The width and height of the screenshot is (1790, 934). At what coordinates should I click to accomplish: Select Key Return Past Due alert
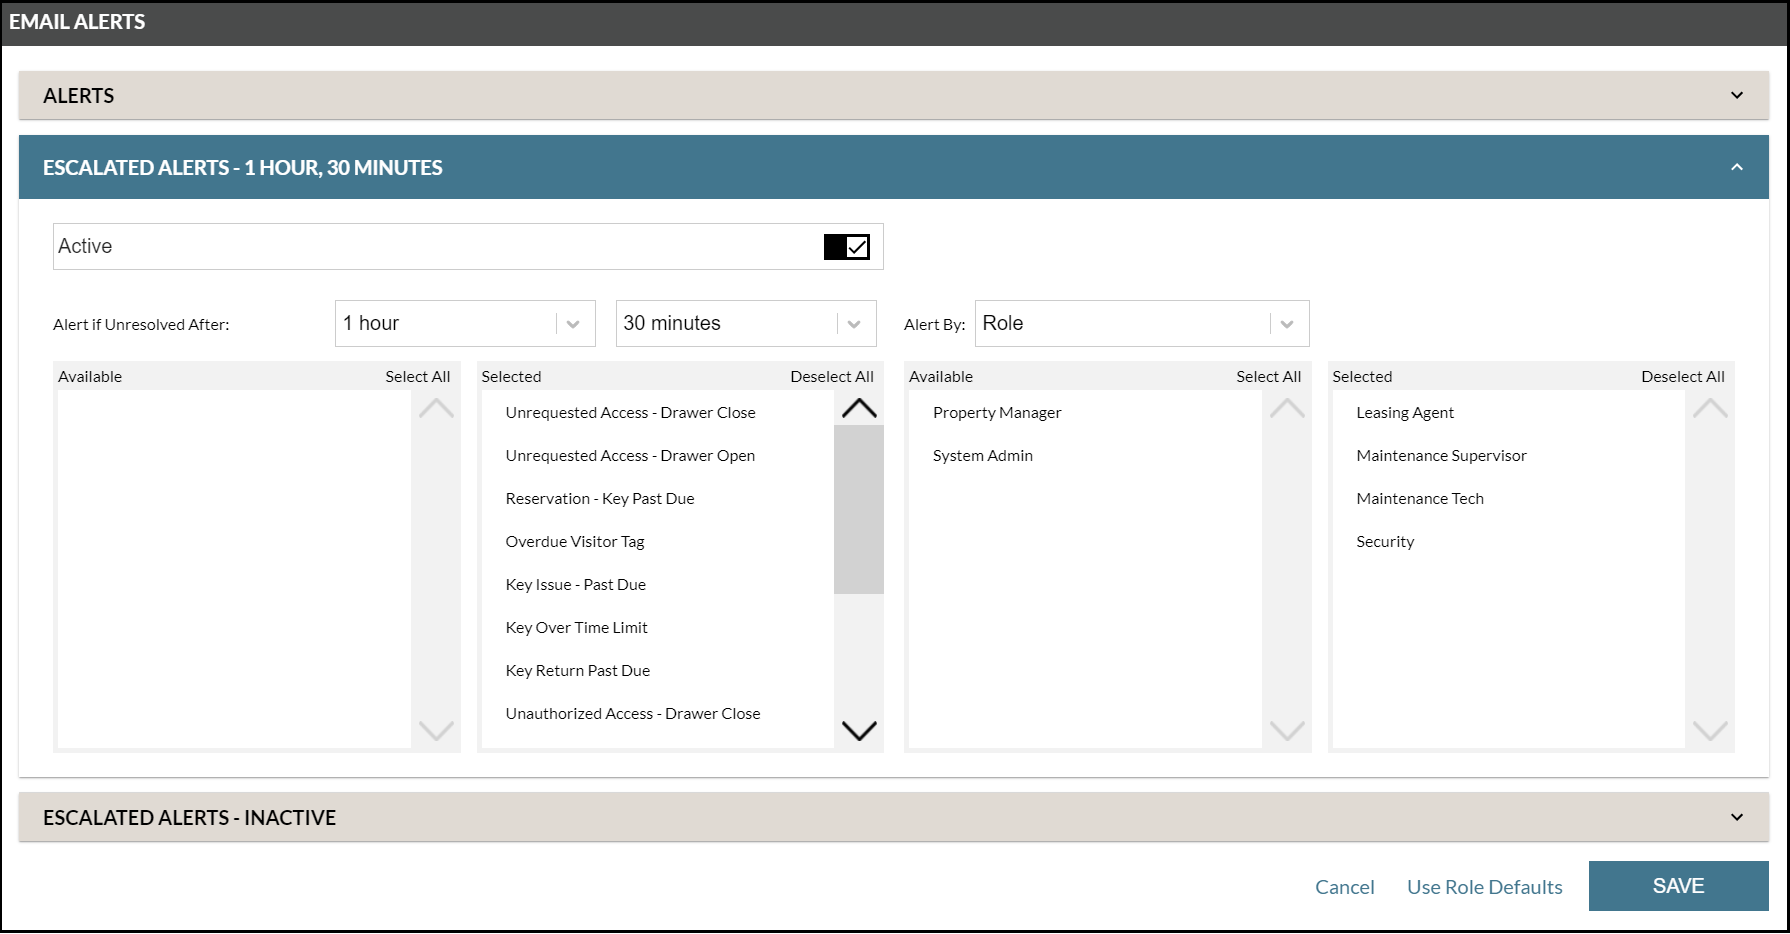click(x=578, y=670)
